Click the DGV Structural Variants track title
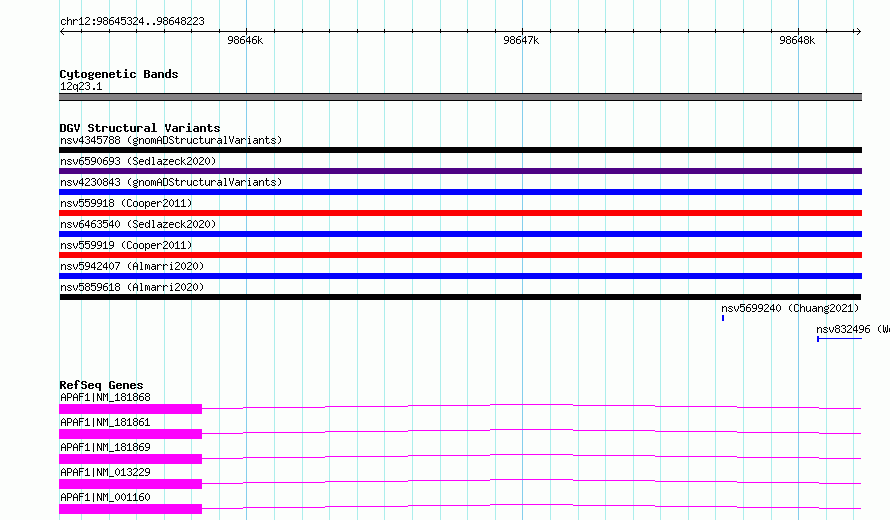Image resolution: width=890 pixels, height=520 pixels. click(140, 128)
